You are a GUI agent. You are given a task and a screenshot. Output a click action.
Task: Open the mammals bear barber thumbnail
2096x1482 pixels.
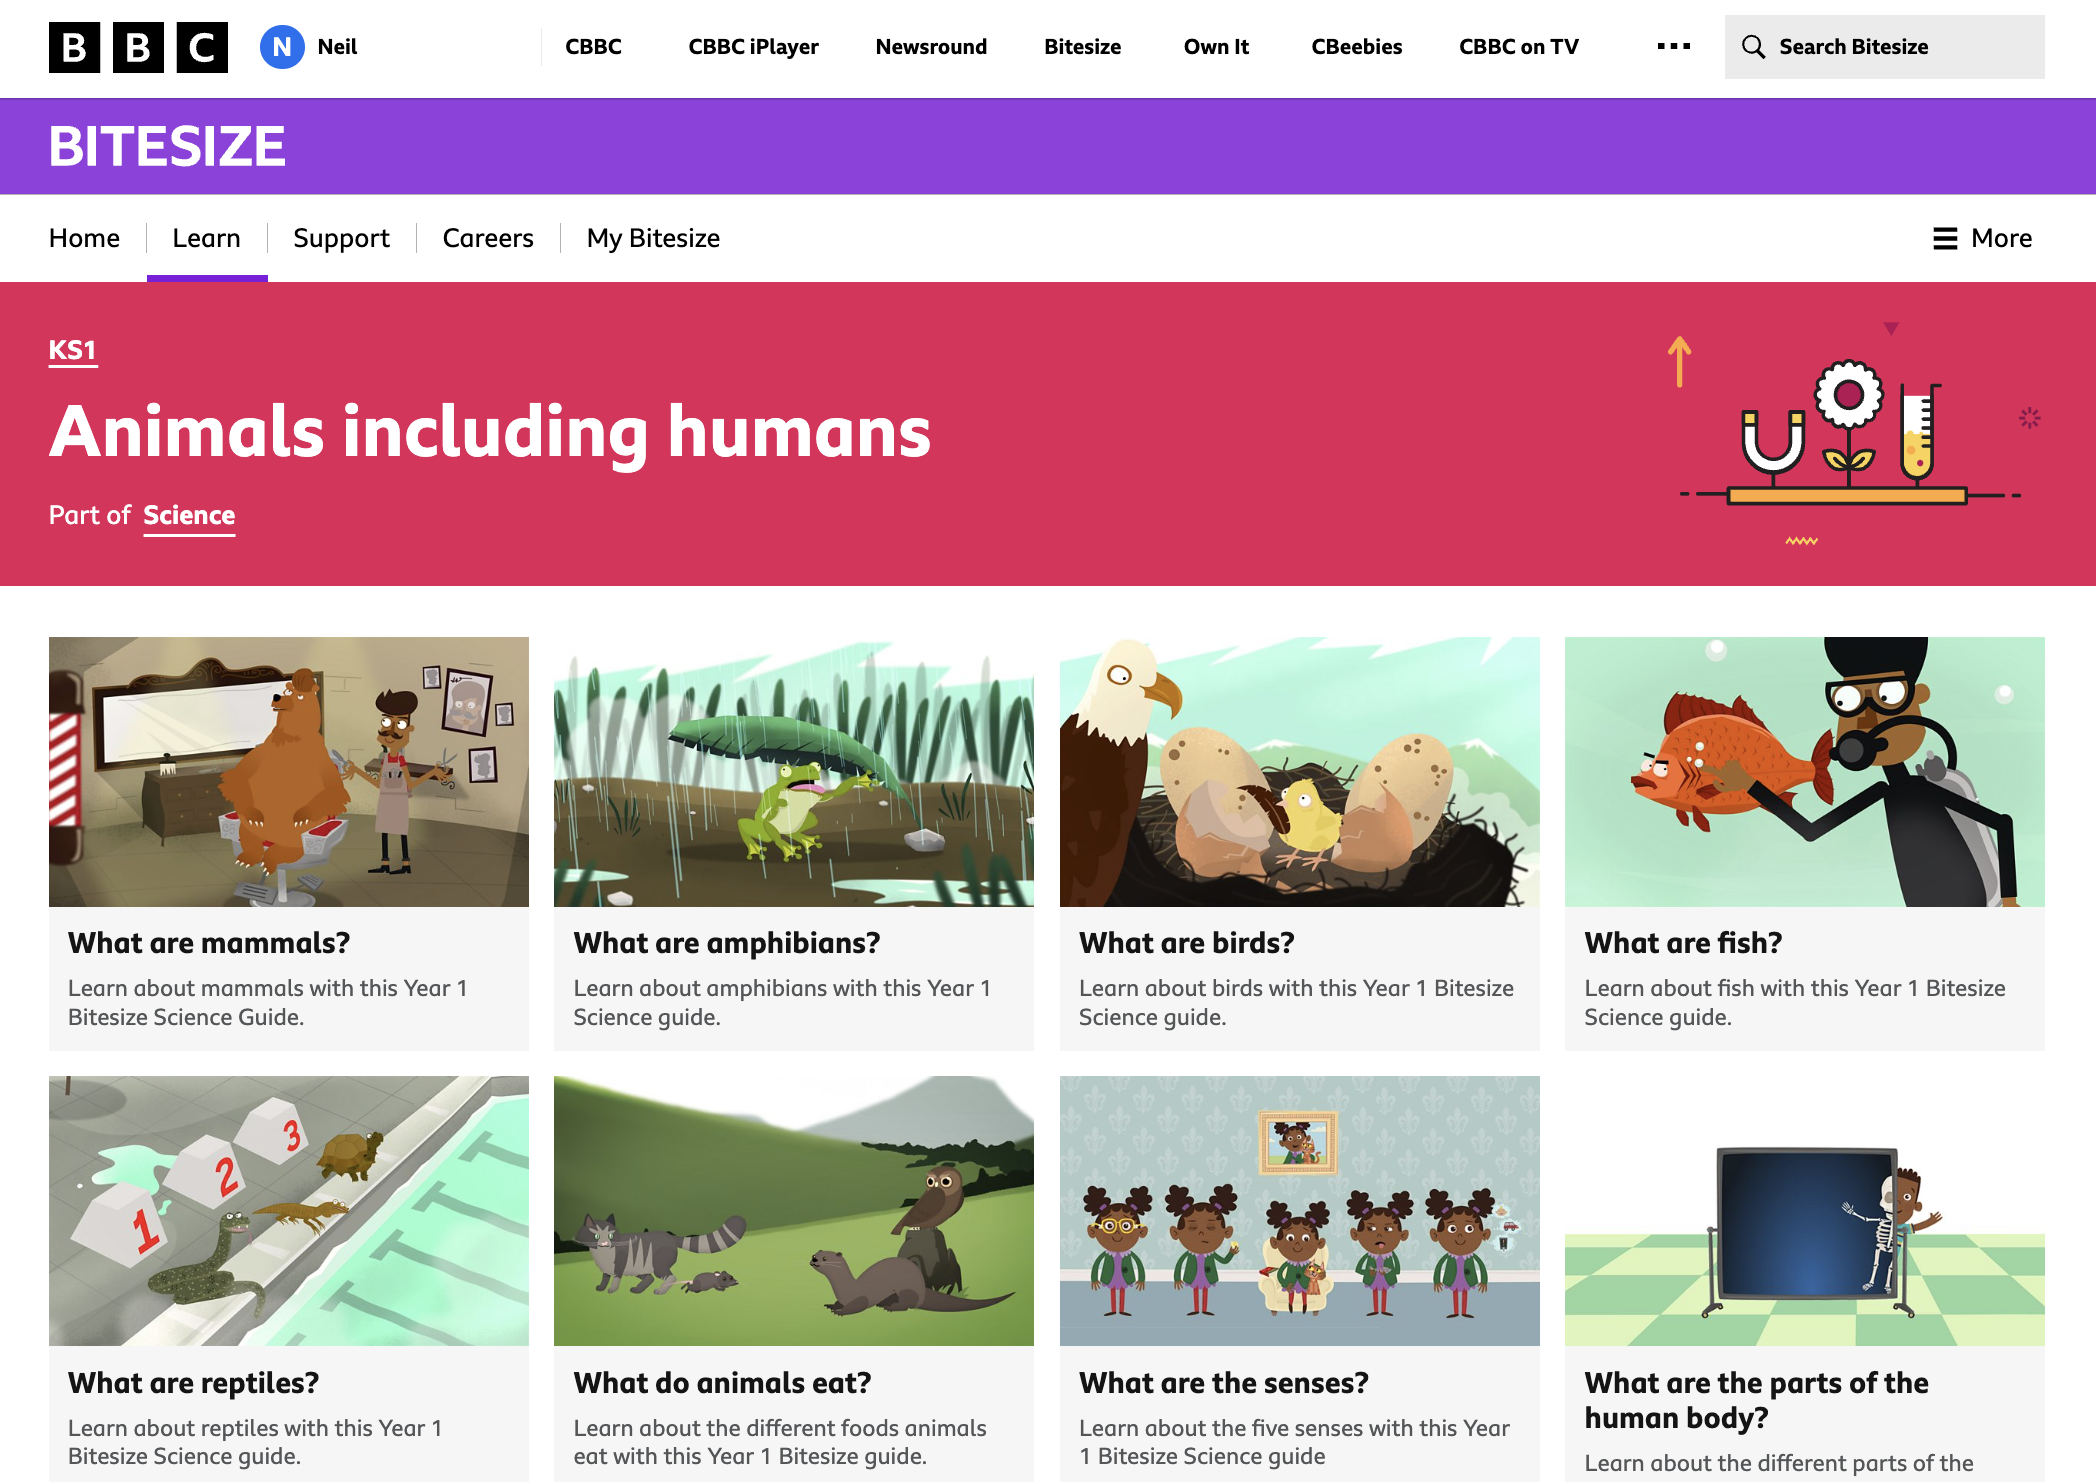(289, 772)
